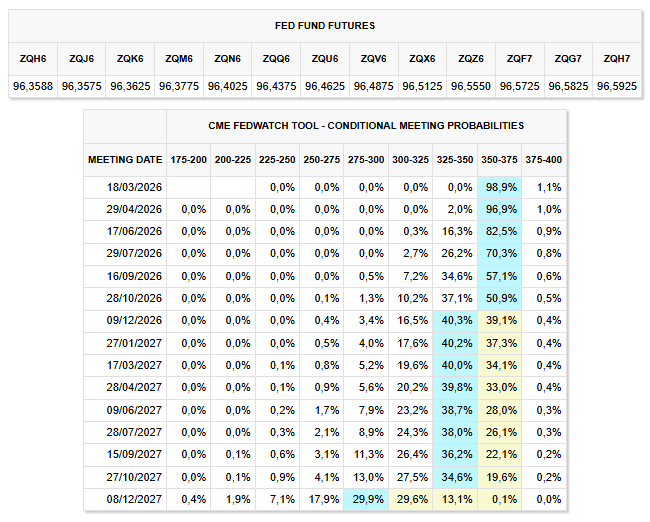Click the 175-200 rate range header
Screen dimensions: 650x522
coord(188,160)
